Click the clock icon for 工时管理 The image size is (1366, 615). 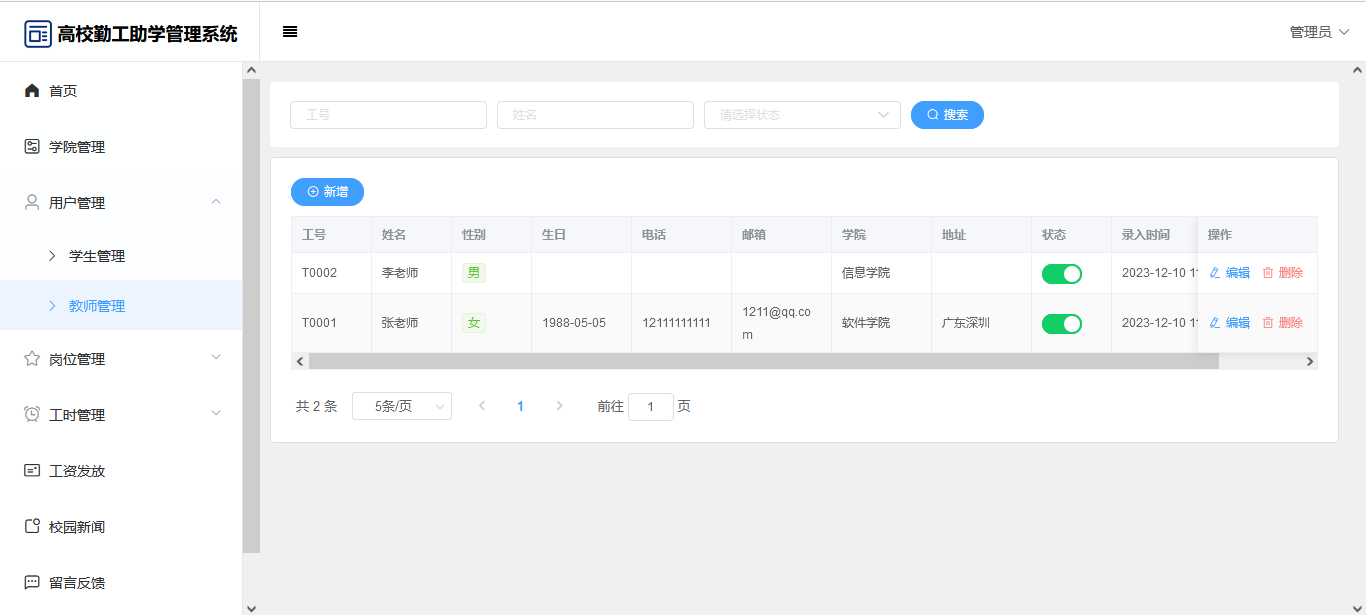[32, 415]
